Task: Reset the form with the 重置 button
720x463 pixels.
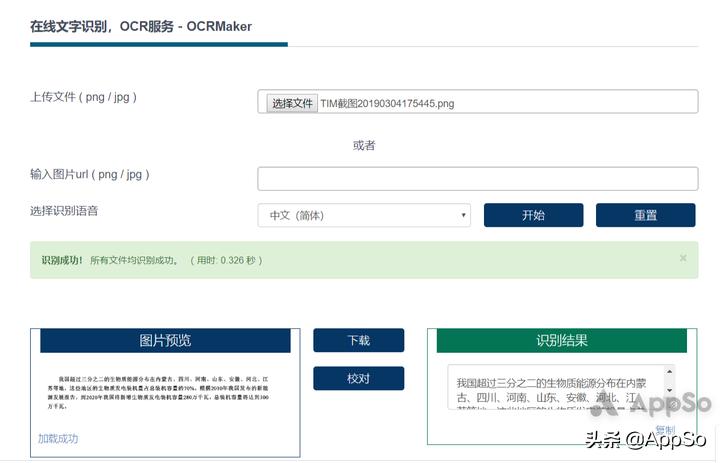Action: pos(646,215)
